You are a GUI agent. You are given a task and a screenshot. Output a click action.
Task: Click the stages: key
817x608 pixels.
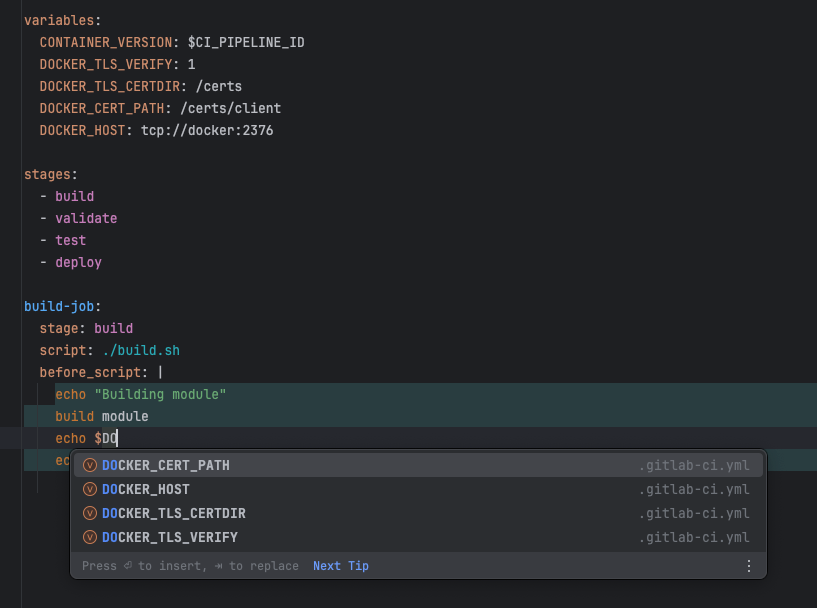(x=51, y=174)
